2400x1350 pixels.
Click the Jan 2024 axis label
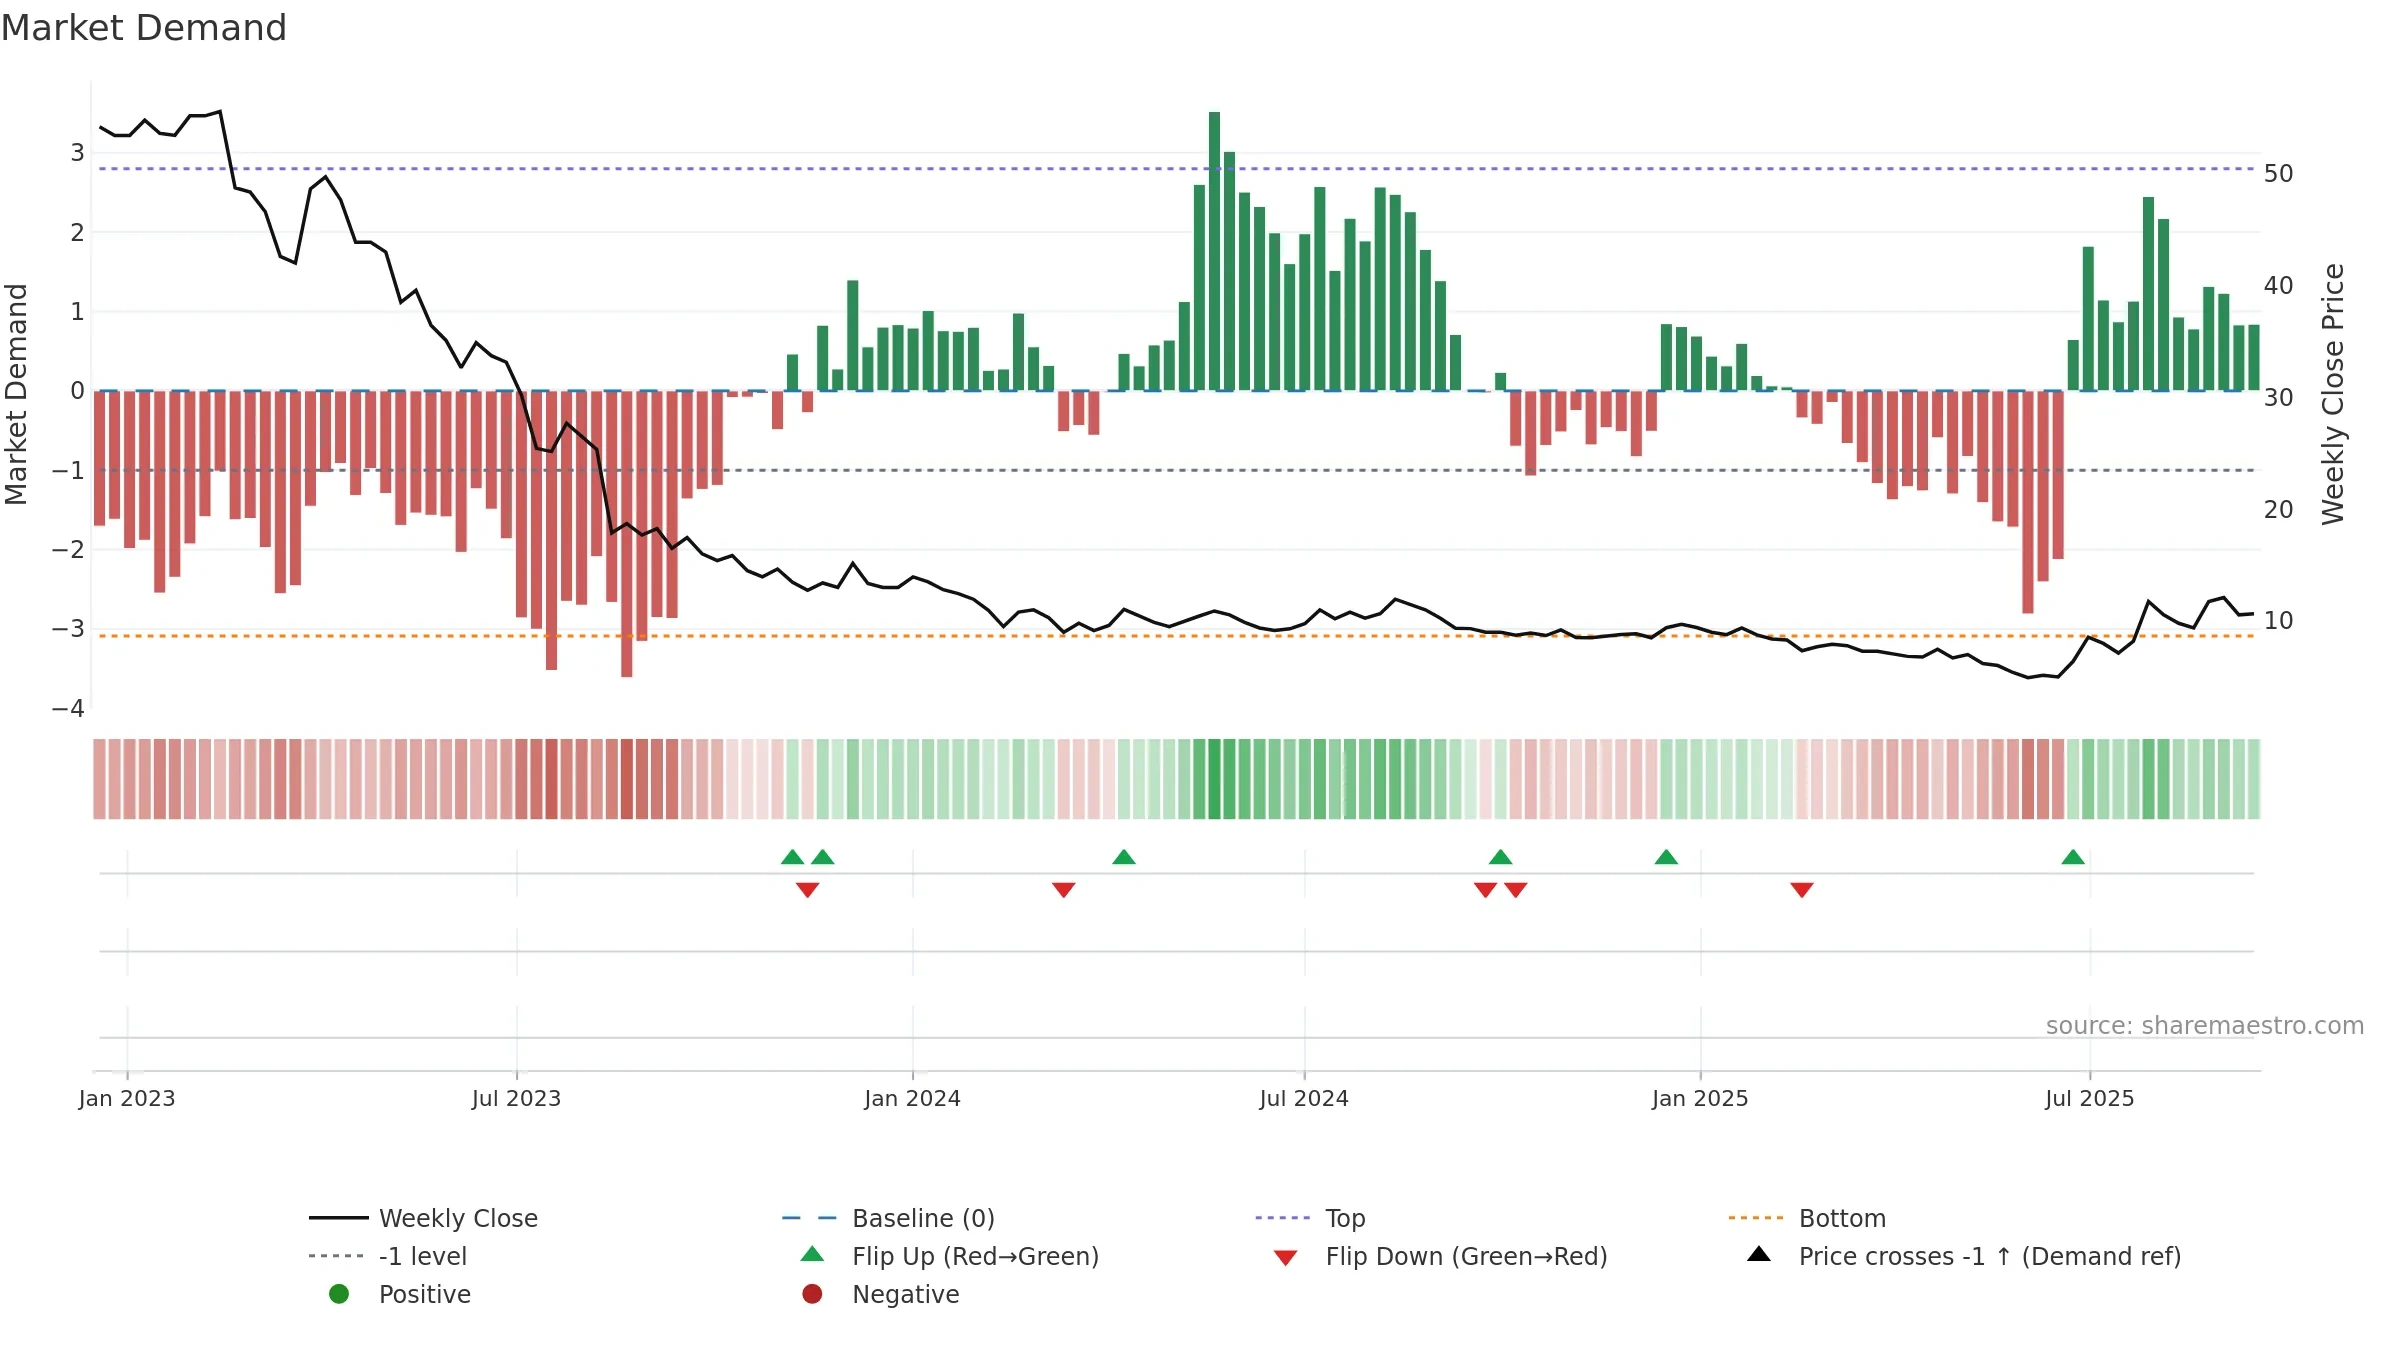[x=912, y=1099]
